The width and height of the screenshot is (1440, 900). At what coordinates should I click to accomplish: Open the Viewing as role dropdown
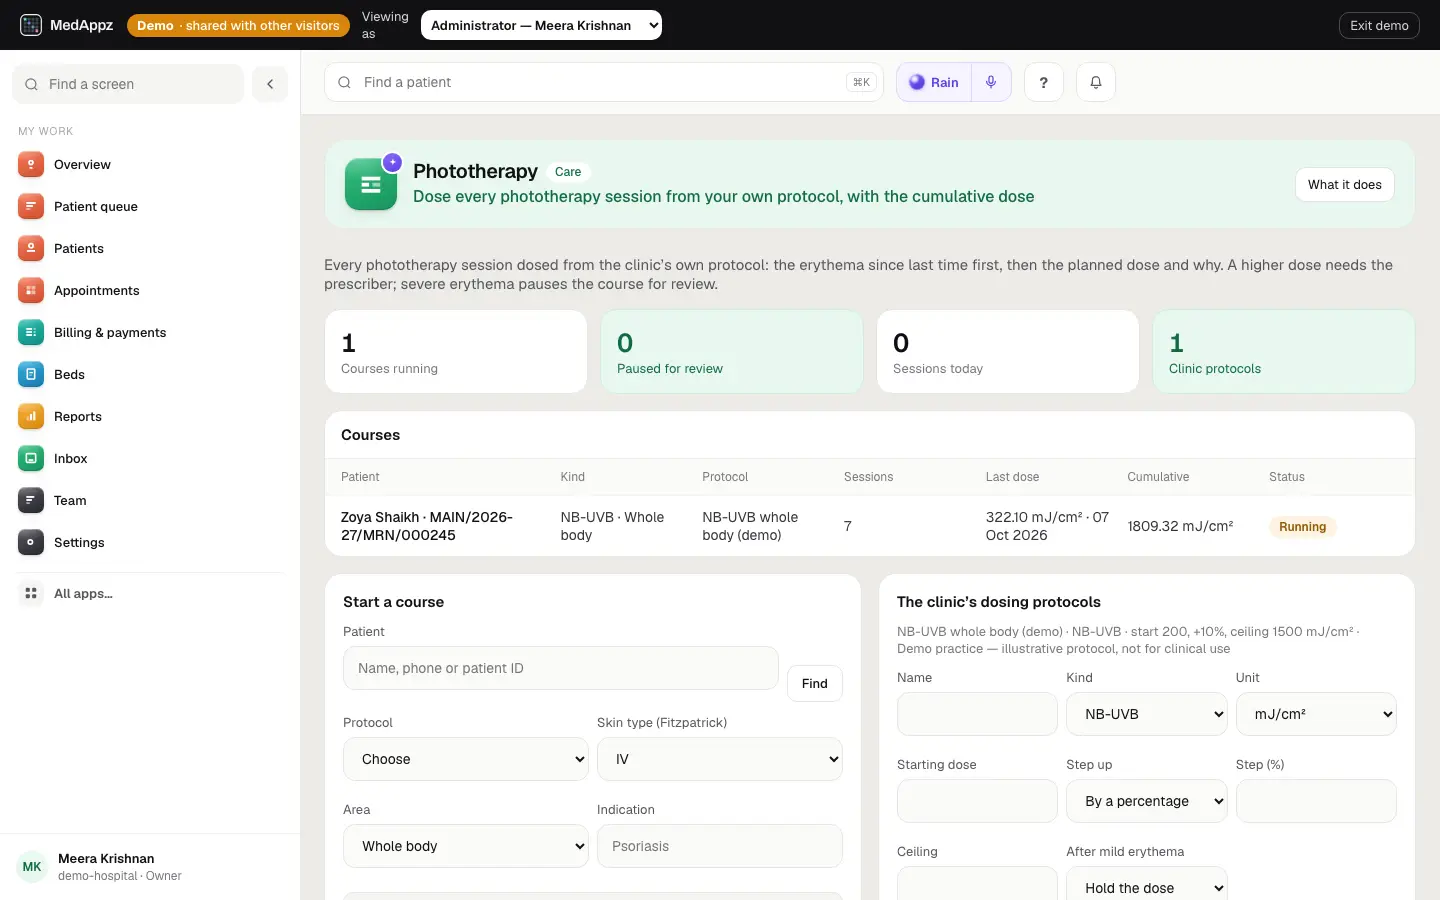541,25
